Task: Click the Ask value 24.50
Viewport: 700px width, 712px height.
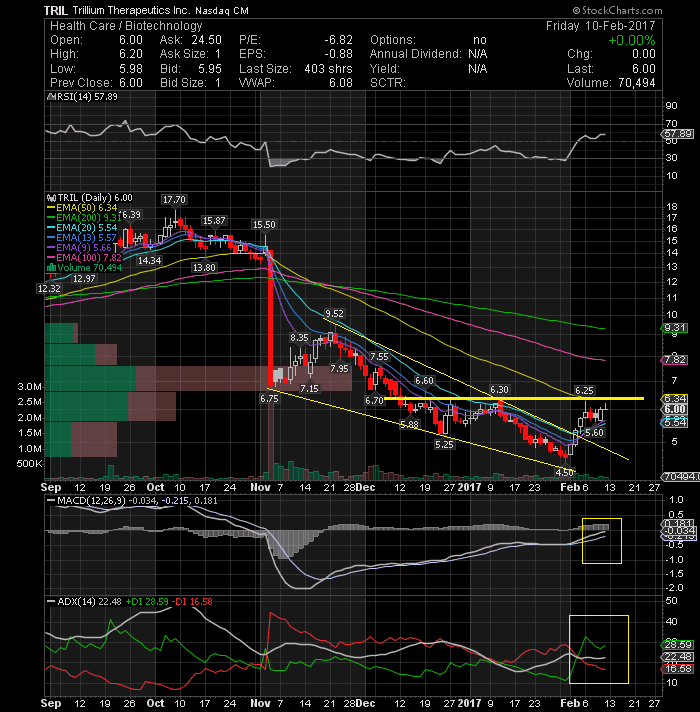Action: (207, 40)
